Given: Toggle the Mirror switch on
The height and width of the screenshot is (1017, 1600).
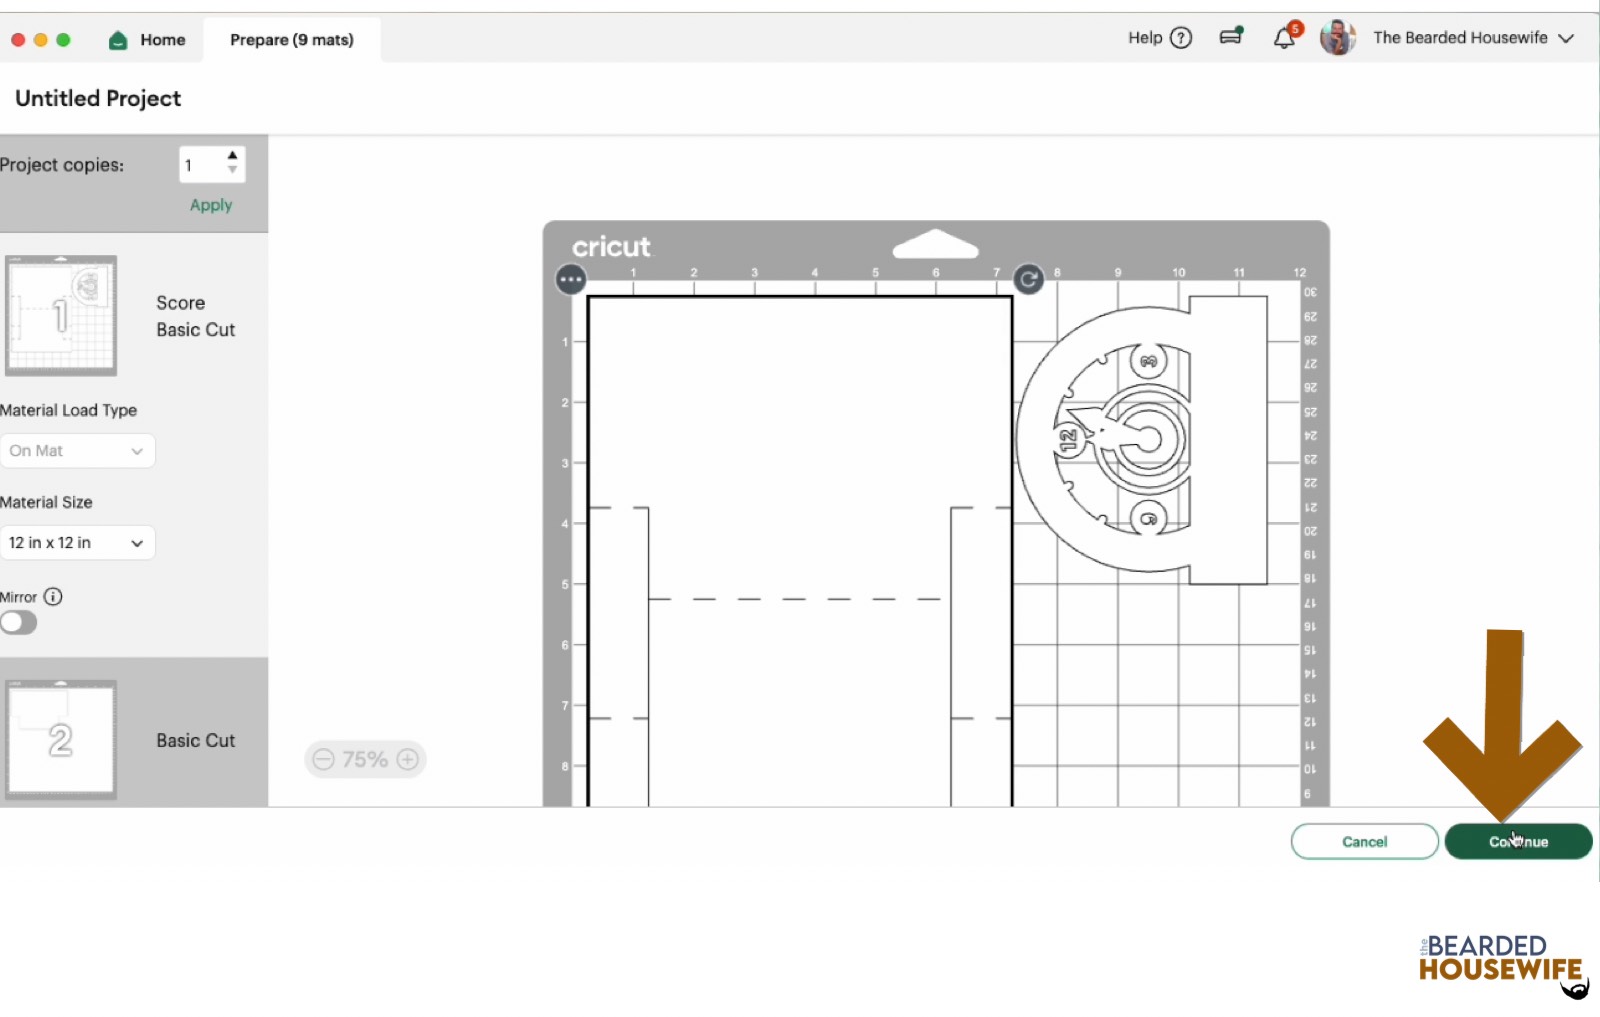Looking at the screenshot, I should click(19, 623).
